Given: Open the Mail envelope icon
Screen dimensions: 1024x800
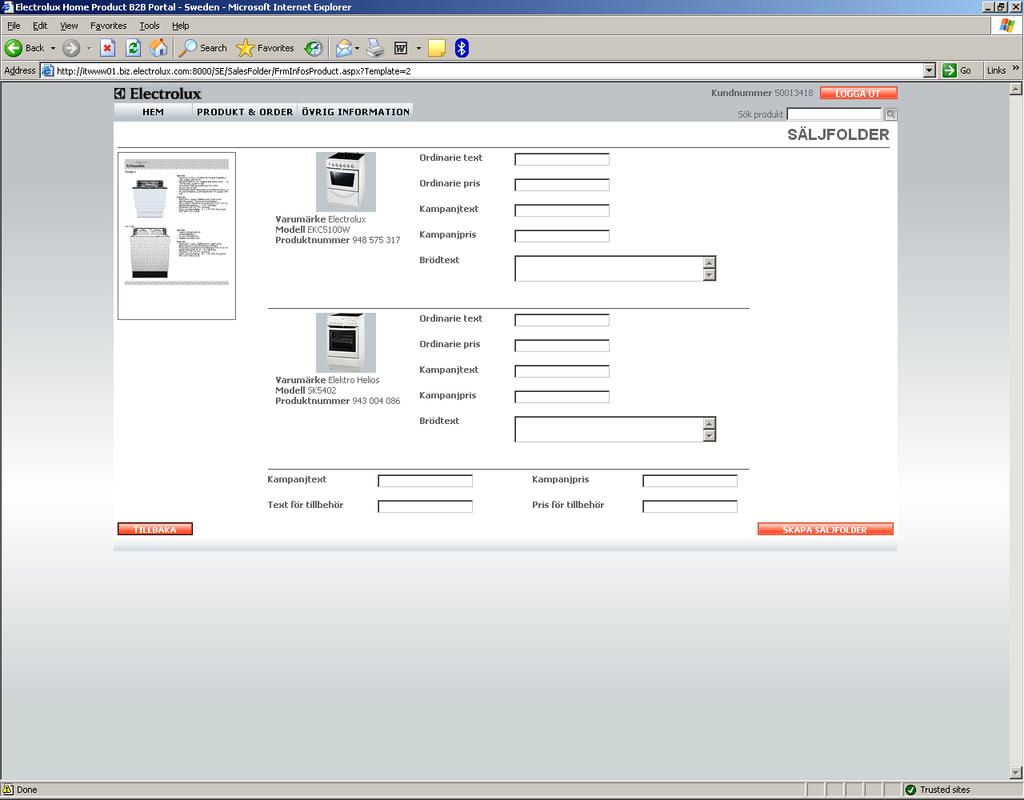Looking at the screenshot, I should click(344, 48).
